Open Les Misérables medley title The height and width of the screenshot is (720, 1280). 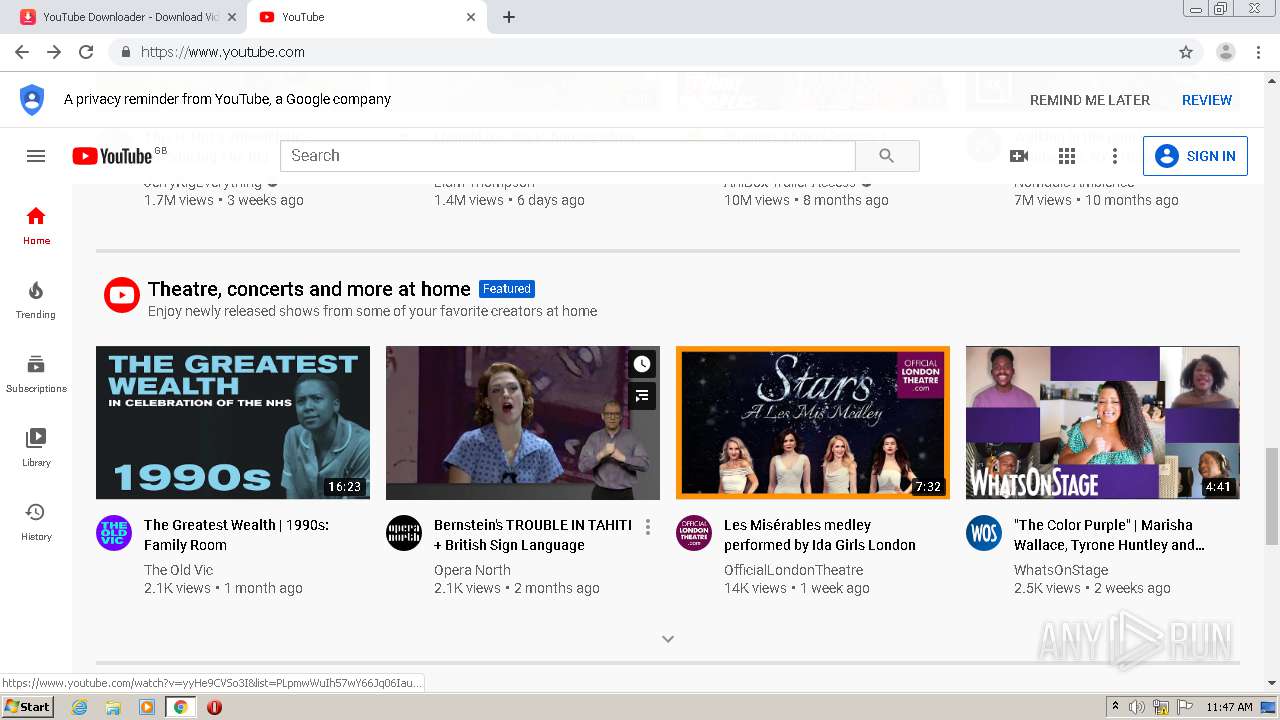click(x=820, y=535)
